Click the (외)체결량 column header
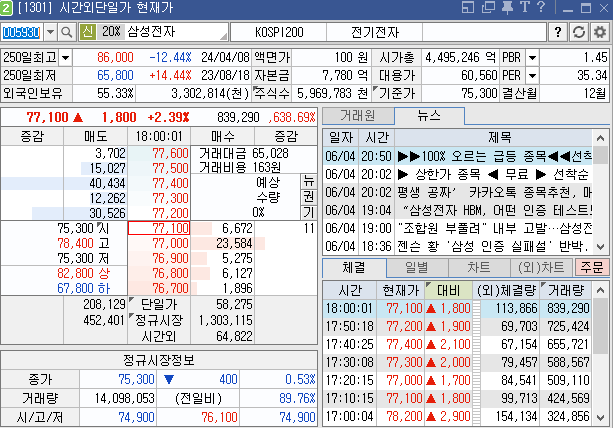This screenshot has width=613, height=428. [506, 290]
